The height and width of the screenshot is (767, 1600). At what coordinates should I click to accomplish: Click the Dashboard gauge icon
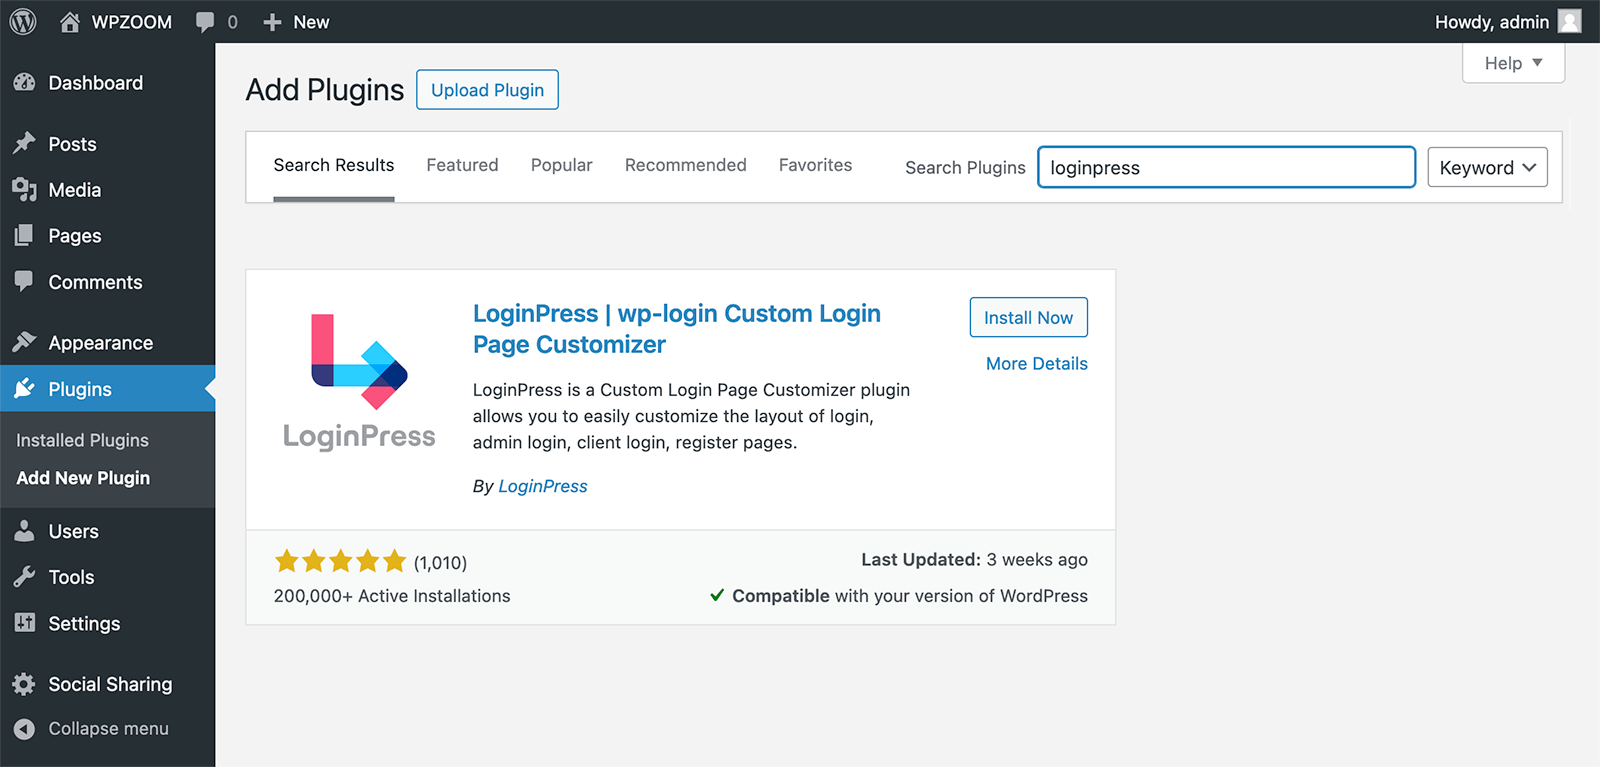click(25, 83)
